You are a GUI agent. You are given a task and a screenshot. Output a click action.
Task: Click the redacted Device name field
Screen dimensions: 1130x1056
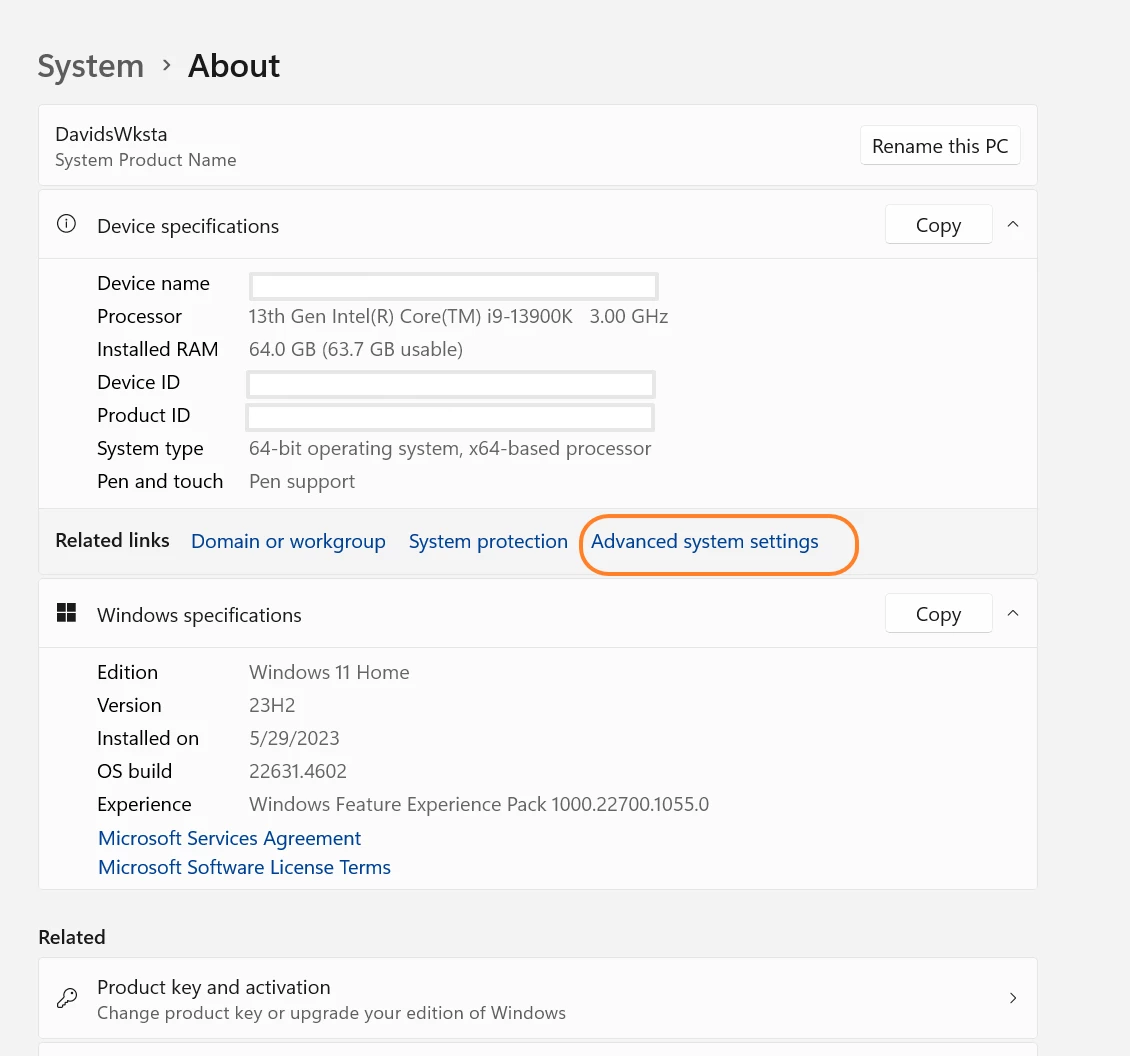coord(453,286)
